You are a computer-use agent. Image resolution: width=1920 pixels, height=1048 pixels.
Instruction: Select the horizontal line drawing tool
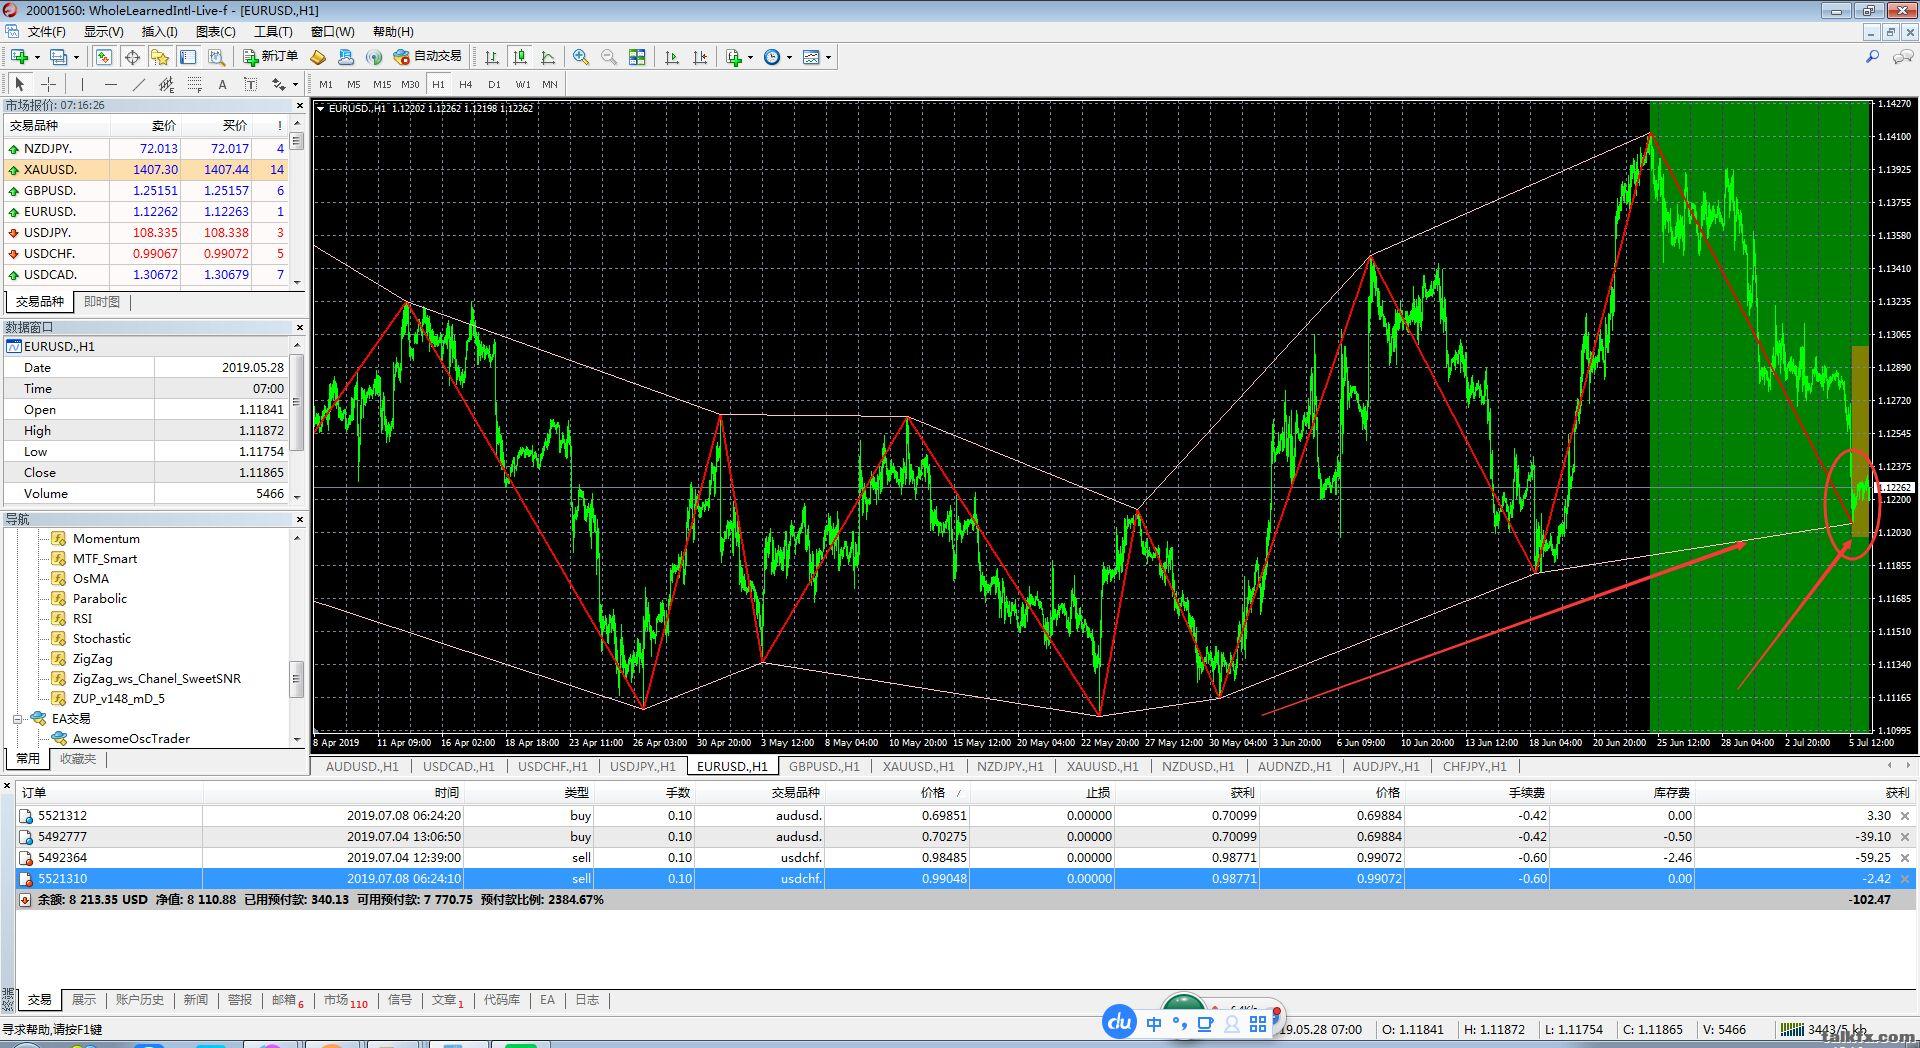coord(110,84)
